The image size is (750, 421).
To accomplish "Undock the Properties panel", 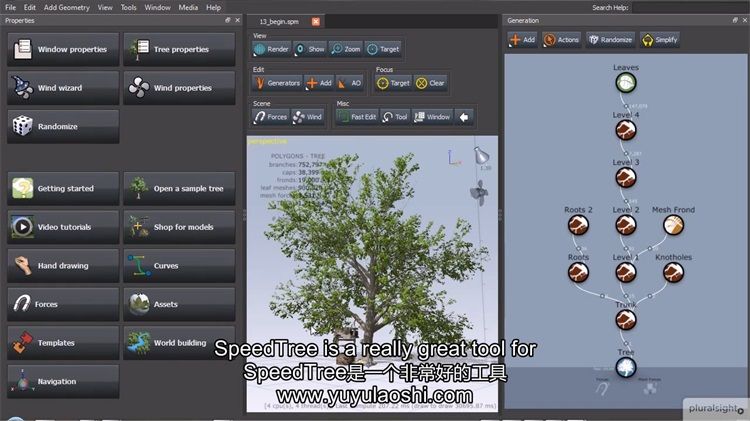I will [228, 20].
